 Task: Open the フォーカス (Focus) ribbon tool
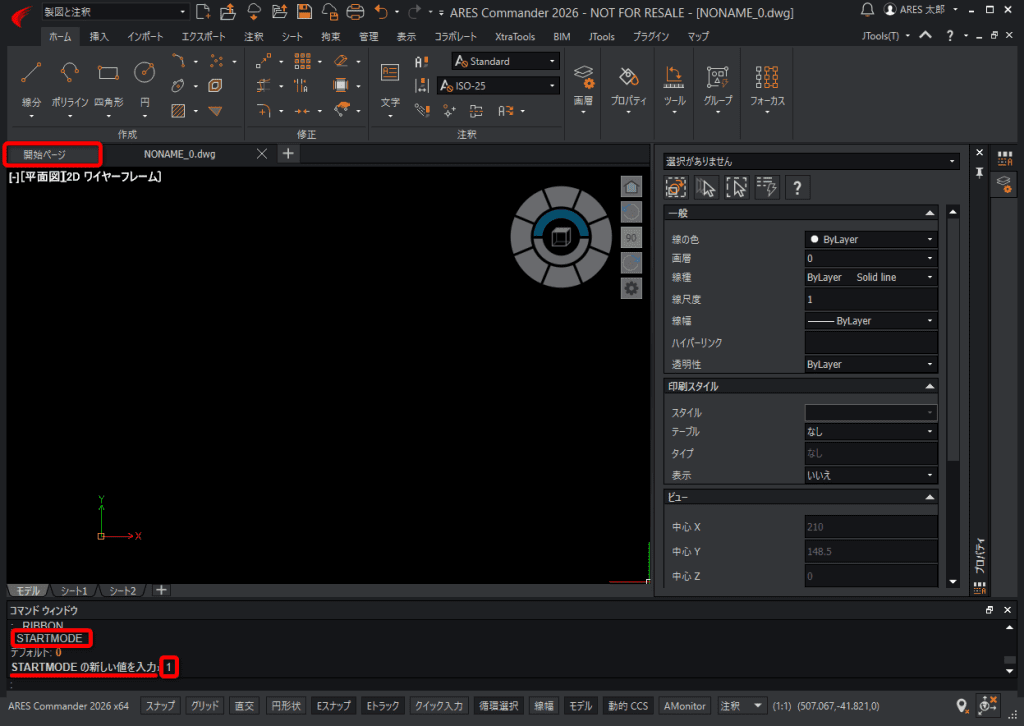767,78
